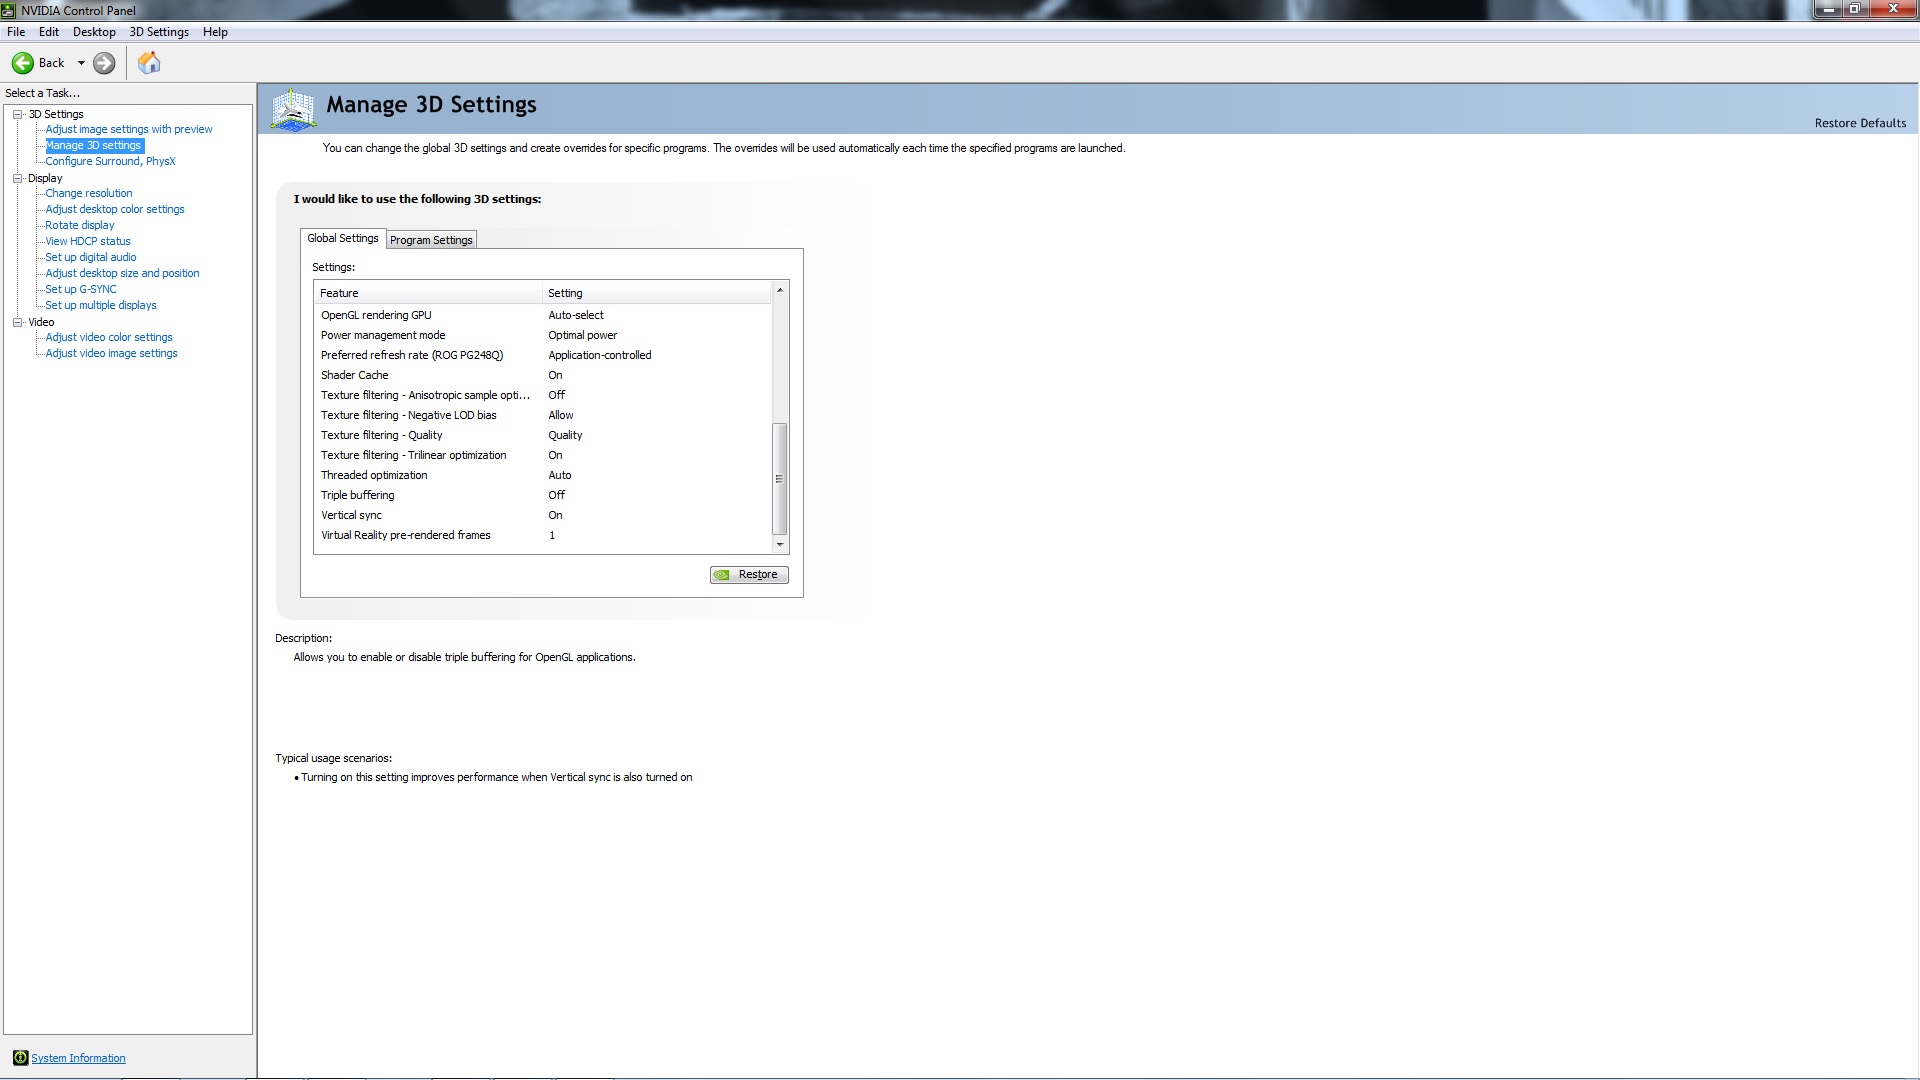Viewport: 1920px width, 1080px height.
Task: Click the Manage 3D Settings header icon
Action: point(294,109)
